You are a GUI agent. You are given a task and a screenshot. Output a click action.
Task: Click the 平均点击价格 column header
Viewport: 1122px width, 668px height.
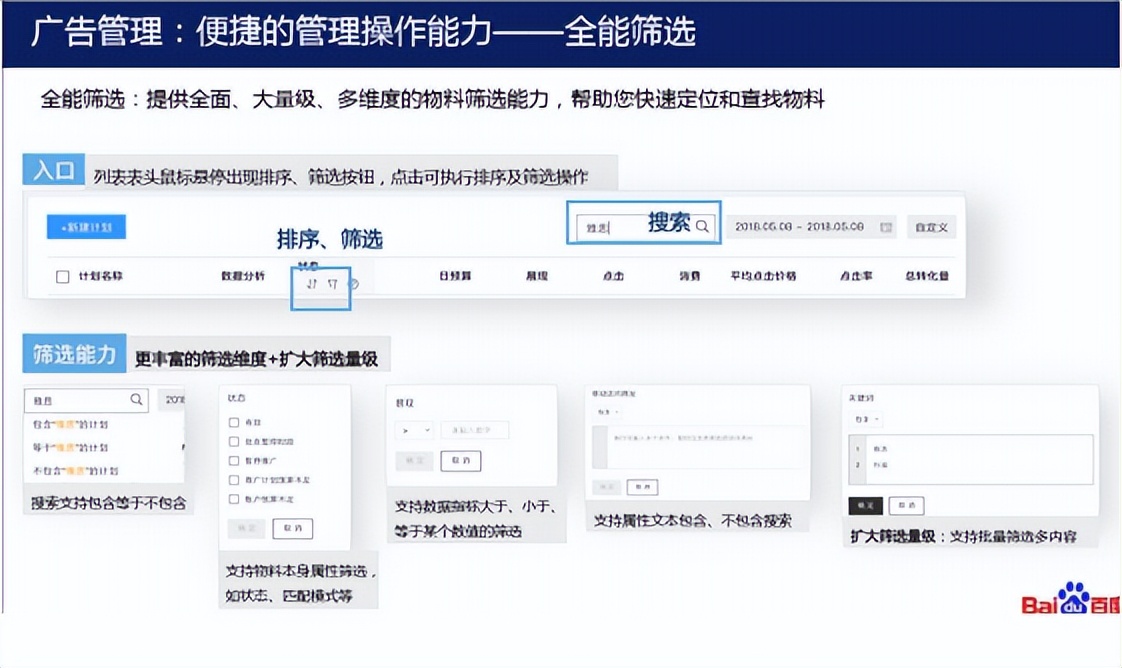click(x=763, y=275)
